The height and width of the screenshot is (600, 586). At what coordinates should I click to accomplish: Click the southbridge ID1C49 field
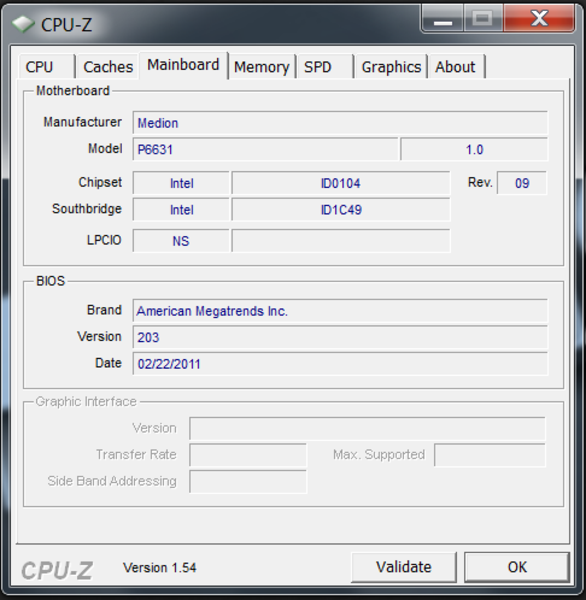pyautogui.click(x=341, y=209)
